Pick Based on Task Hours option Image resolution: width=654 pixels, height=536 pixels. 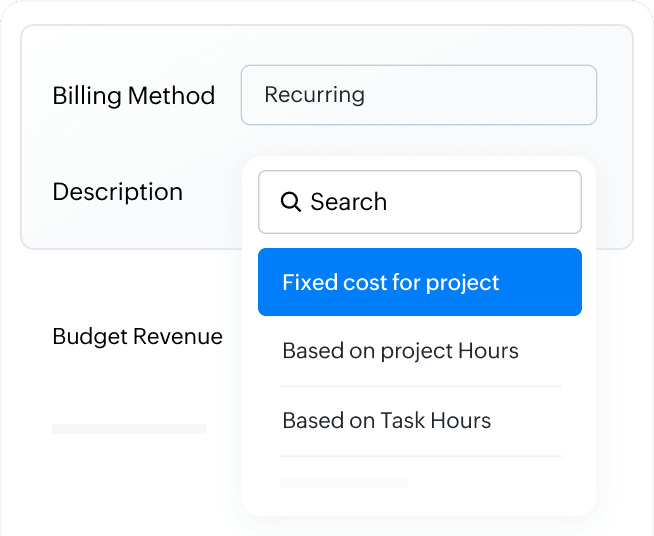387,420
